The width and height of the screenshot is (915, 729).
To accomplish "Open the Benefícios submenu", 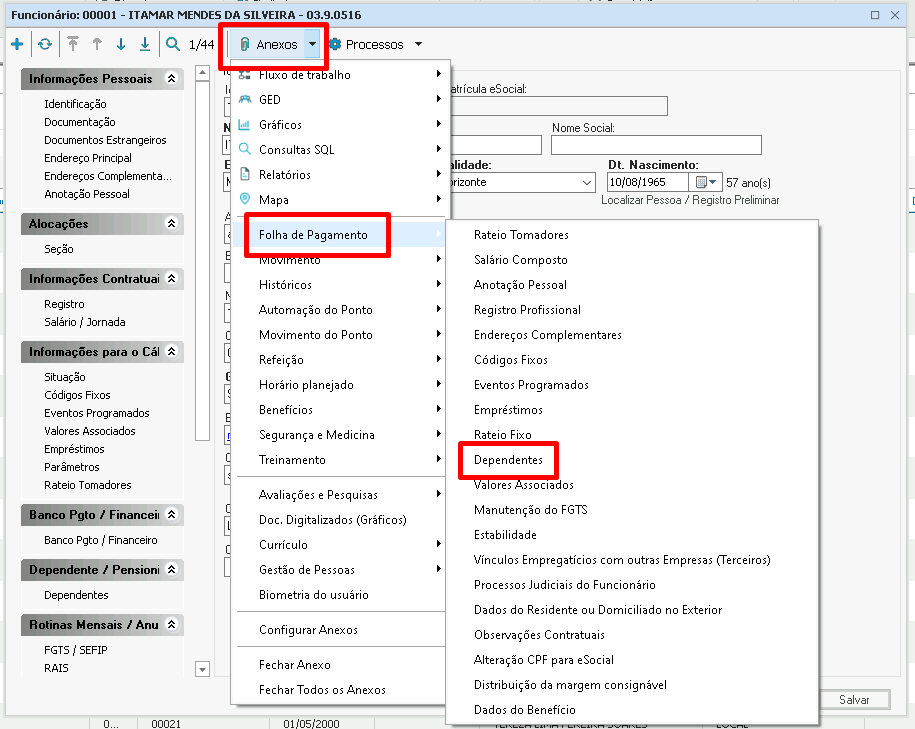I will click(x=340, y=410).
